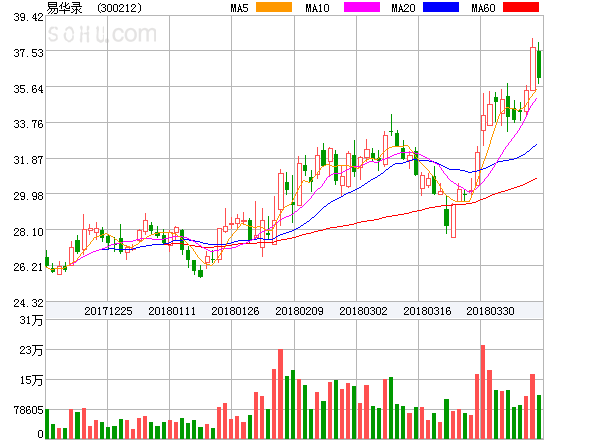600x440 pixels.
Task: Click the blue MA20 legend swatch
Action: point(441,7)
